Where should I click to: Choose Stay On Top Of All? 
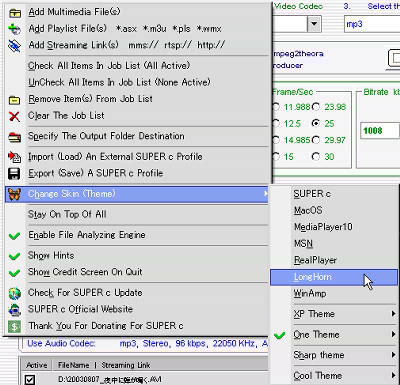click(137, 214)
